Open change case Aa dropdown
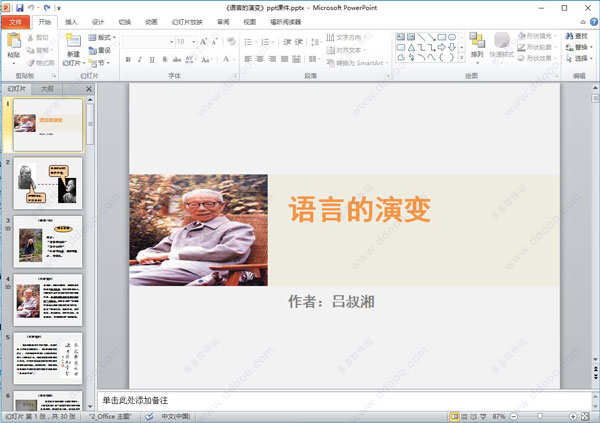Viewport: 600px width, 423px height. [207, 59]
